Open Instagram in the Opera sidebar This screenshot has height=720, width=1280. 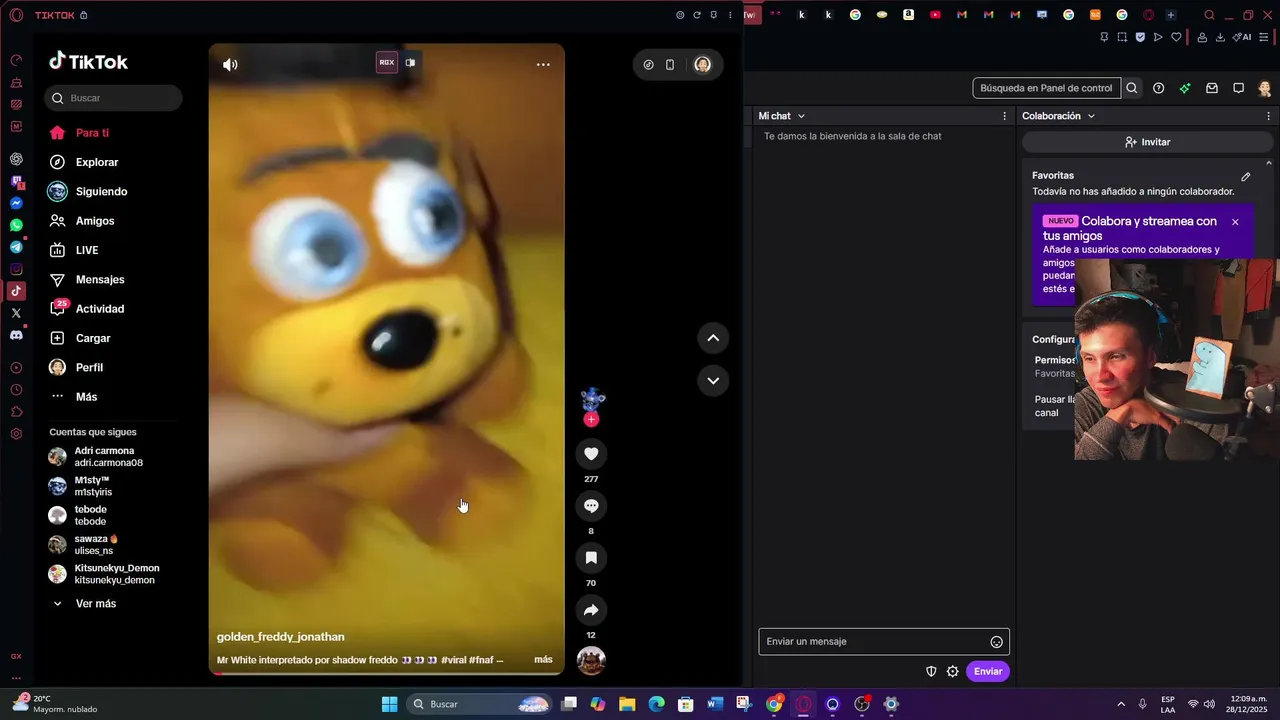[16, 269]
